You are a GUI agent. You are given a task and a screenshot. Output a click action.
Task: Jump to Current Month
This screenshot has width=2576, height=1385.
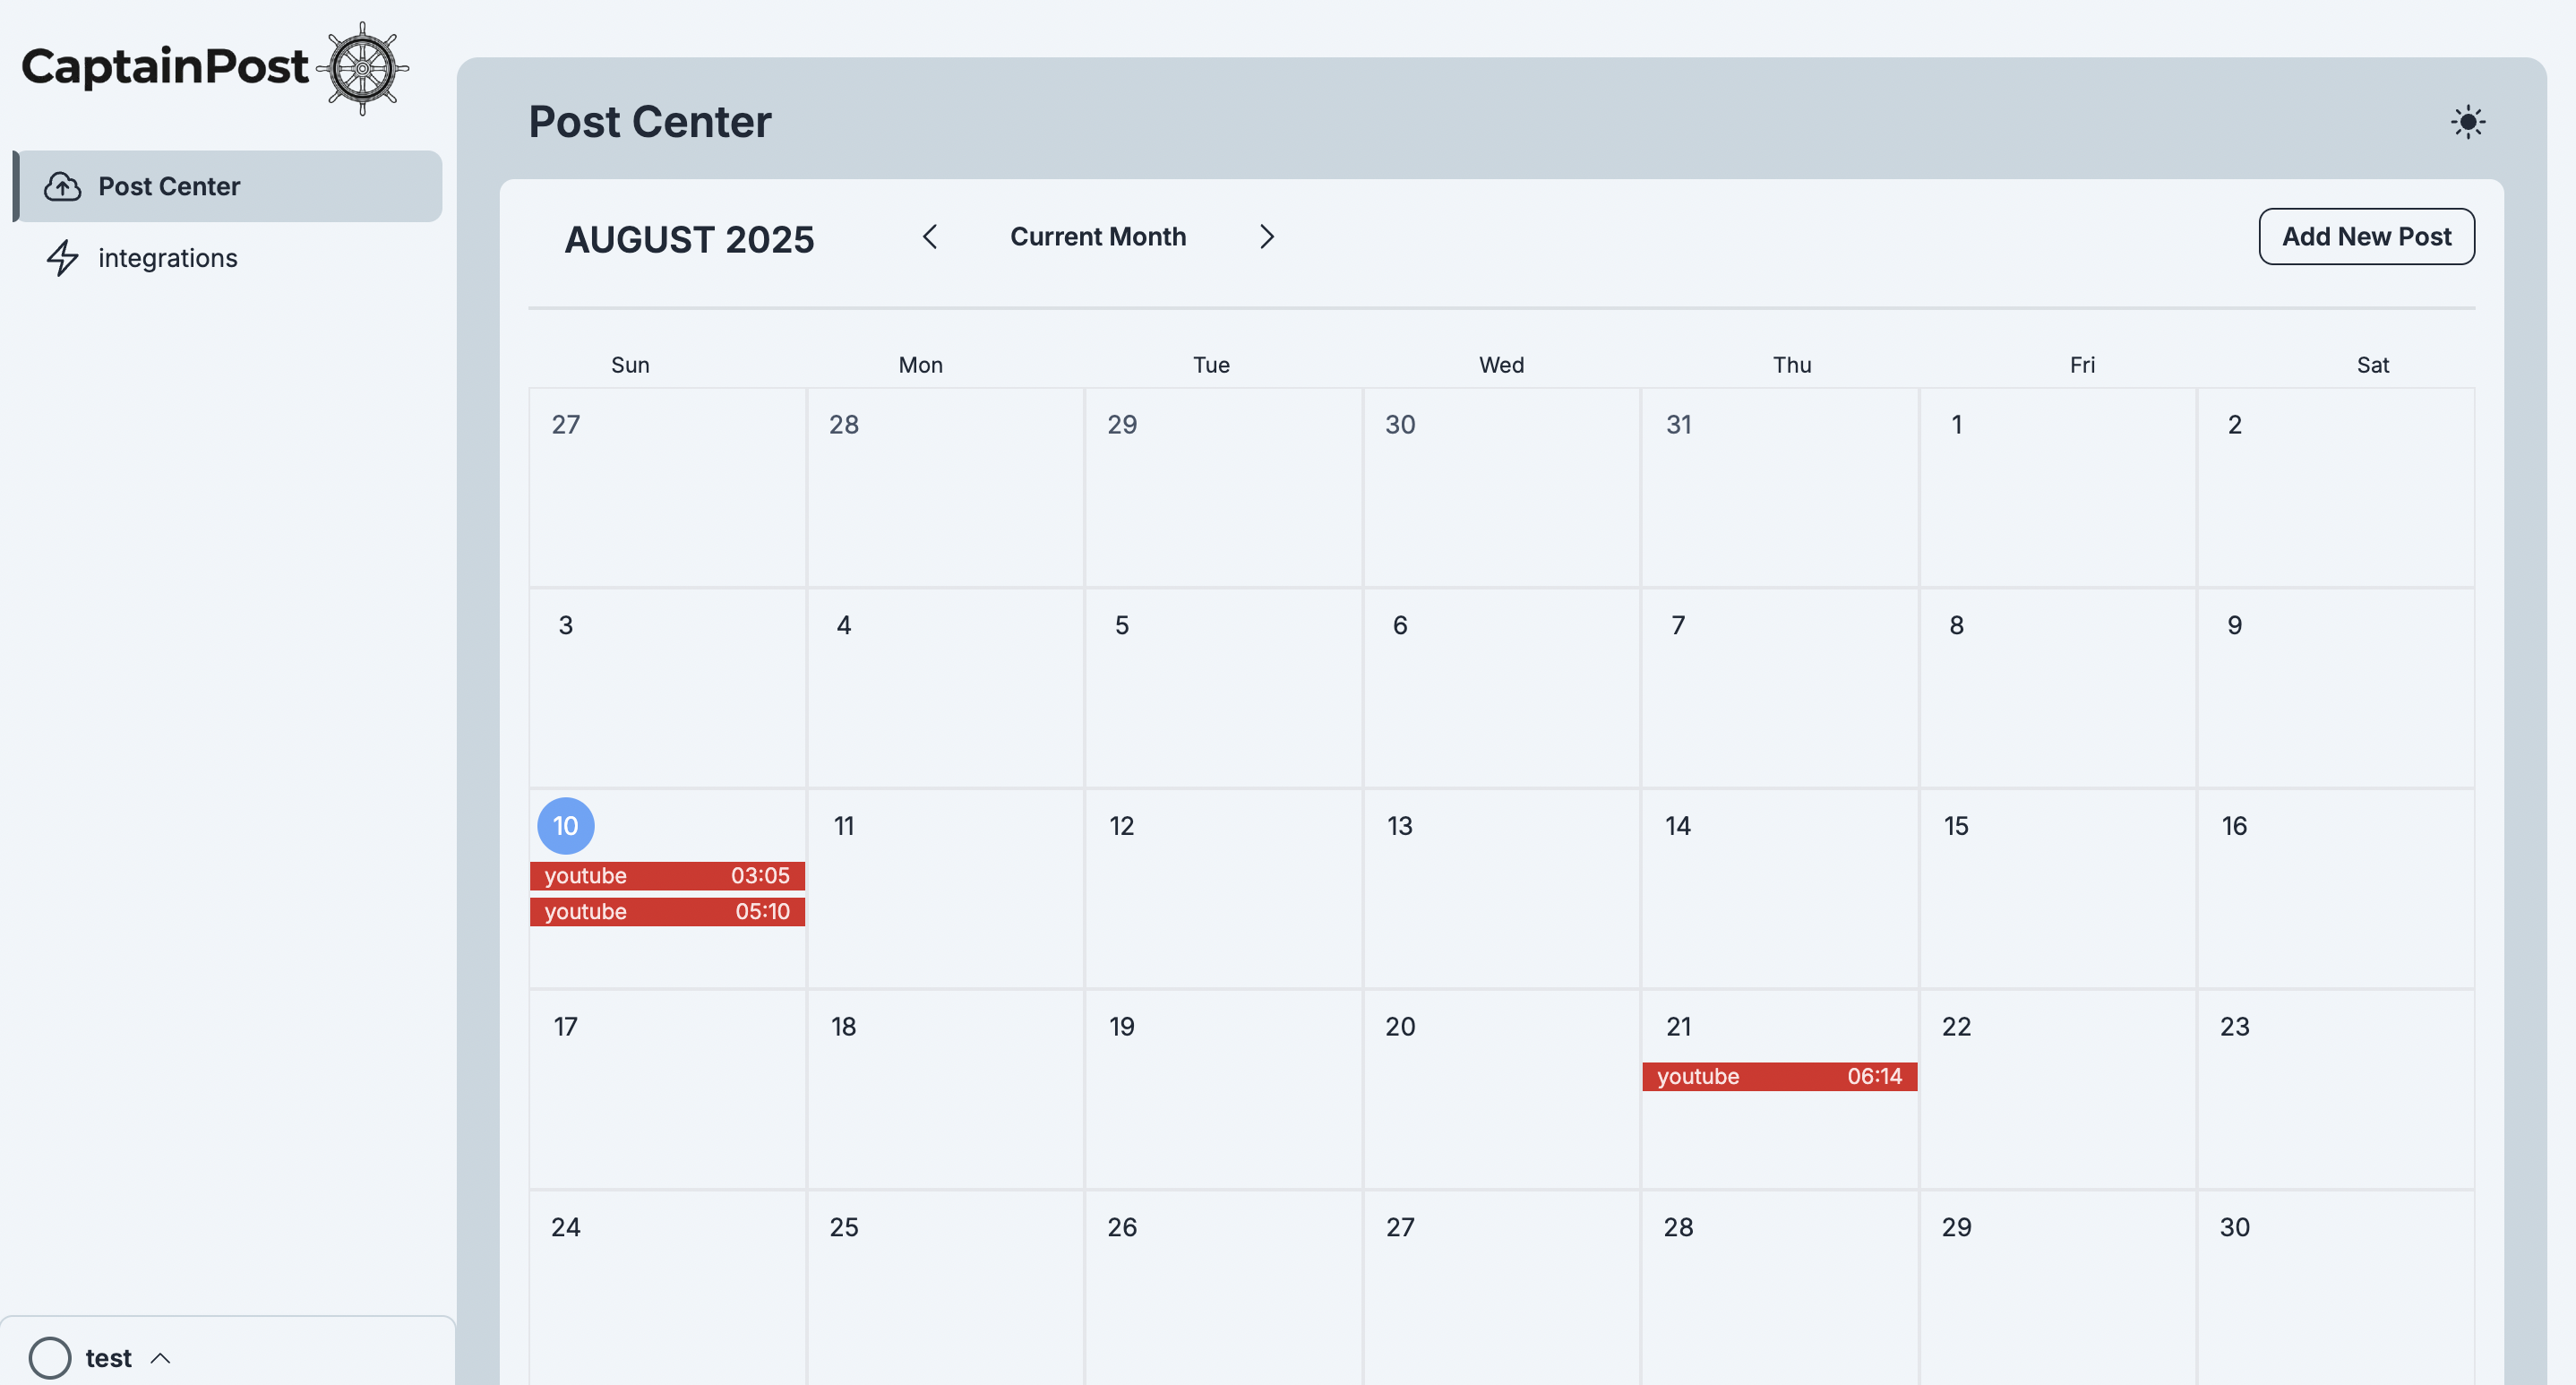tap(1098, 237)
